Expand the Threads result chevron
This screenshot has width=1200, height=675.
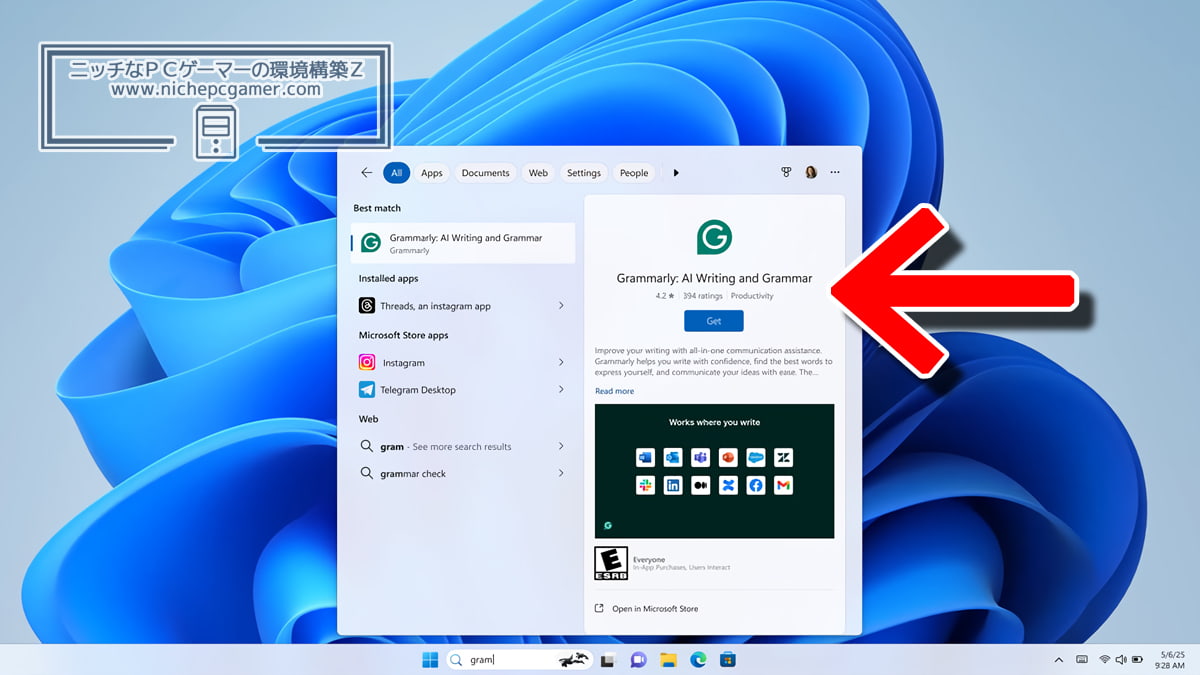coord(561,306)
